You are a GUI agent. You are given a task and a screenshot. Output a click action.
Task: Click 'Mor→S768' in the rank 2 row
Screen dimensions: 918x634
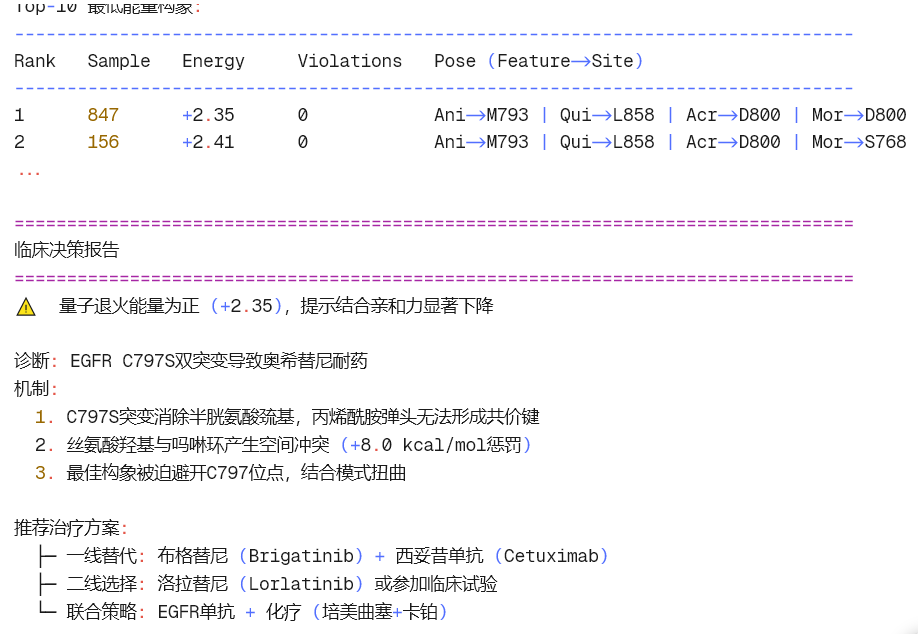(x=859, y=142)
